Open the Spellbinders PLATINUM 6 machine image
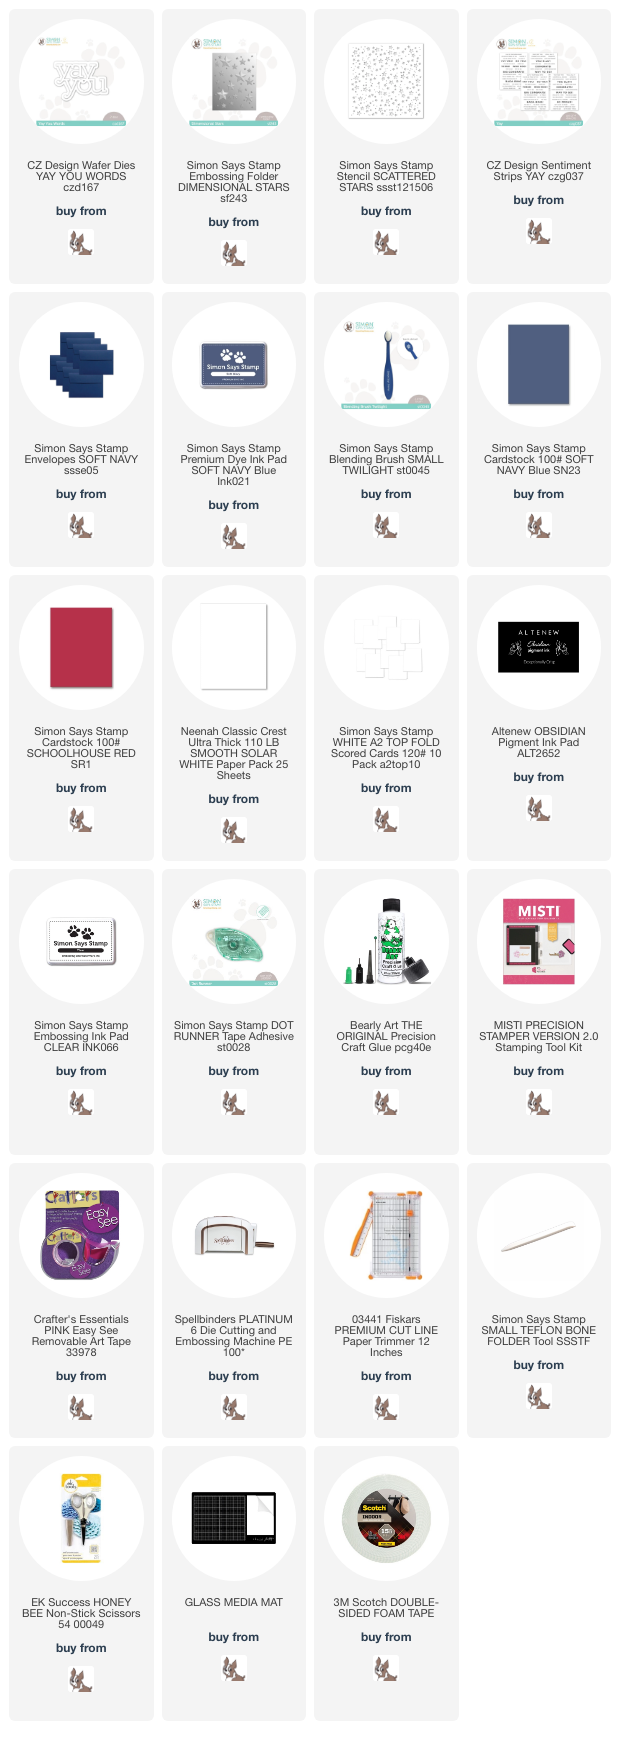This screenshot has width=620, height=1742. coord(234,1235)
